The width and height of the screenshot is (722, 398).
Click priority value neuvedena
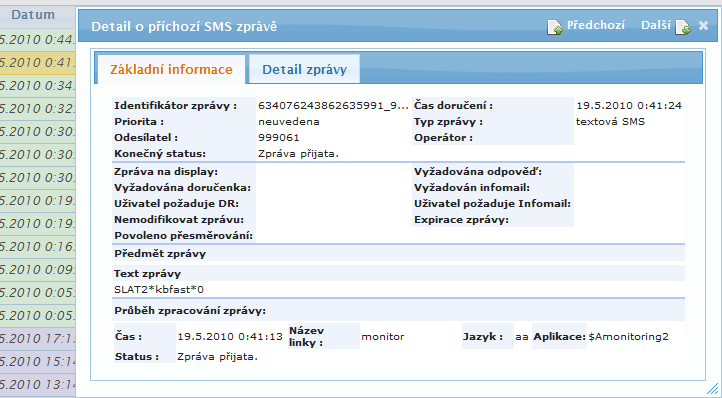click(289, 122)
